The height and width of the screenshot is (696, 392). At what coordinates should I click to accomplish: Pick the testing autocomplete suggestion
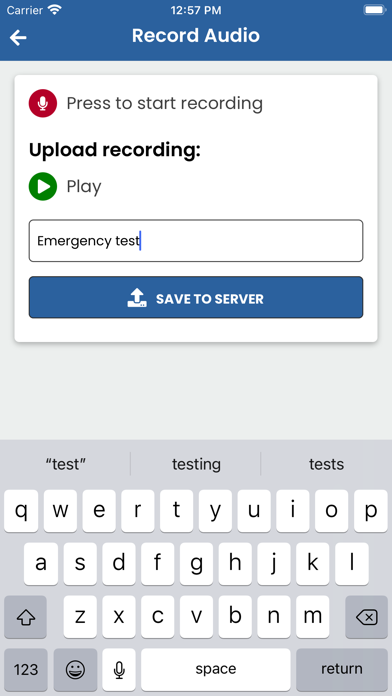tap(196, 464)
